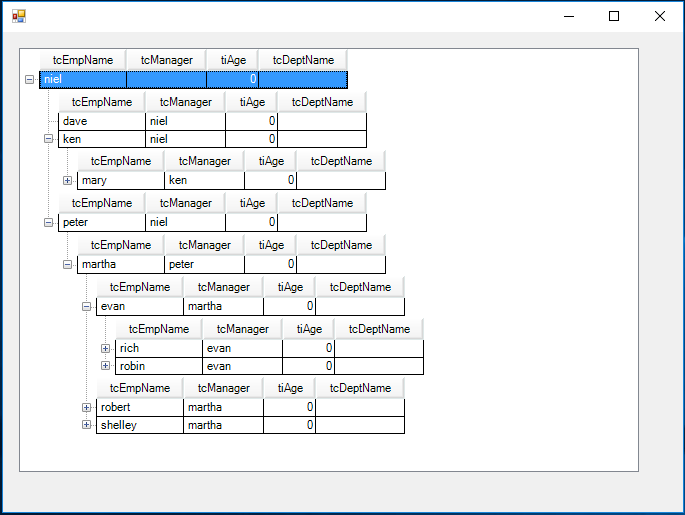Click the age value 0 in niel's row
Screen dimensions: 685x515
coord(232,79)
